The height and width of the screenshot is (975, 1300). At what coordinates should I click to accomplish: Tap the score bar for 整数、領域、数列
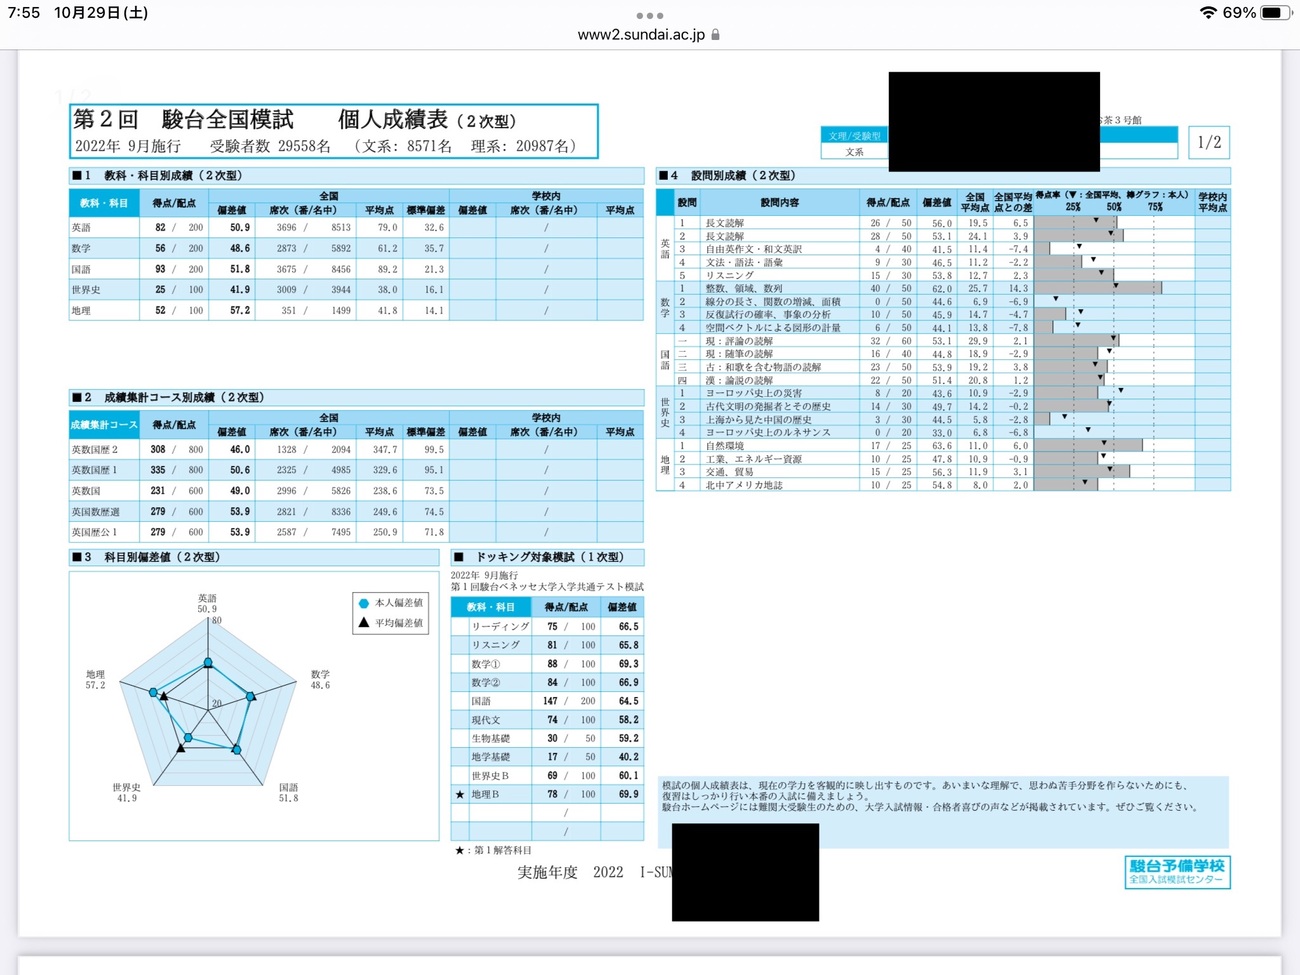(x=1098, y=288)
